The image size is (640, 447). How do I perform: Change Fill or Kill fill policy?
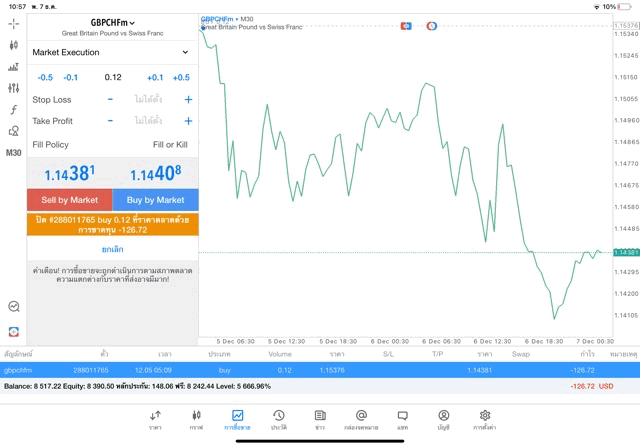pyautogui.click(x=170, y=145)
